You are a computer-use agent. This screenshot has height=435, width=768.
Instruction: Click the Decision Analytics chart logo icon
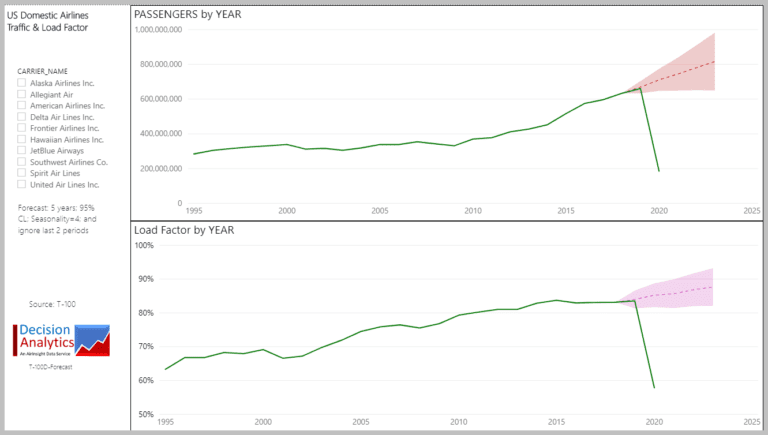(x=92, y=340)
